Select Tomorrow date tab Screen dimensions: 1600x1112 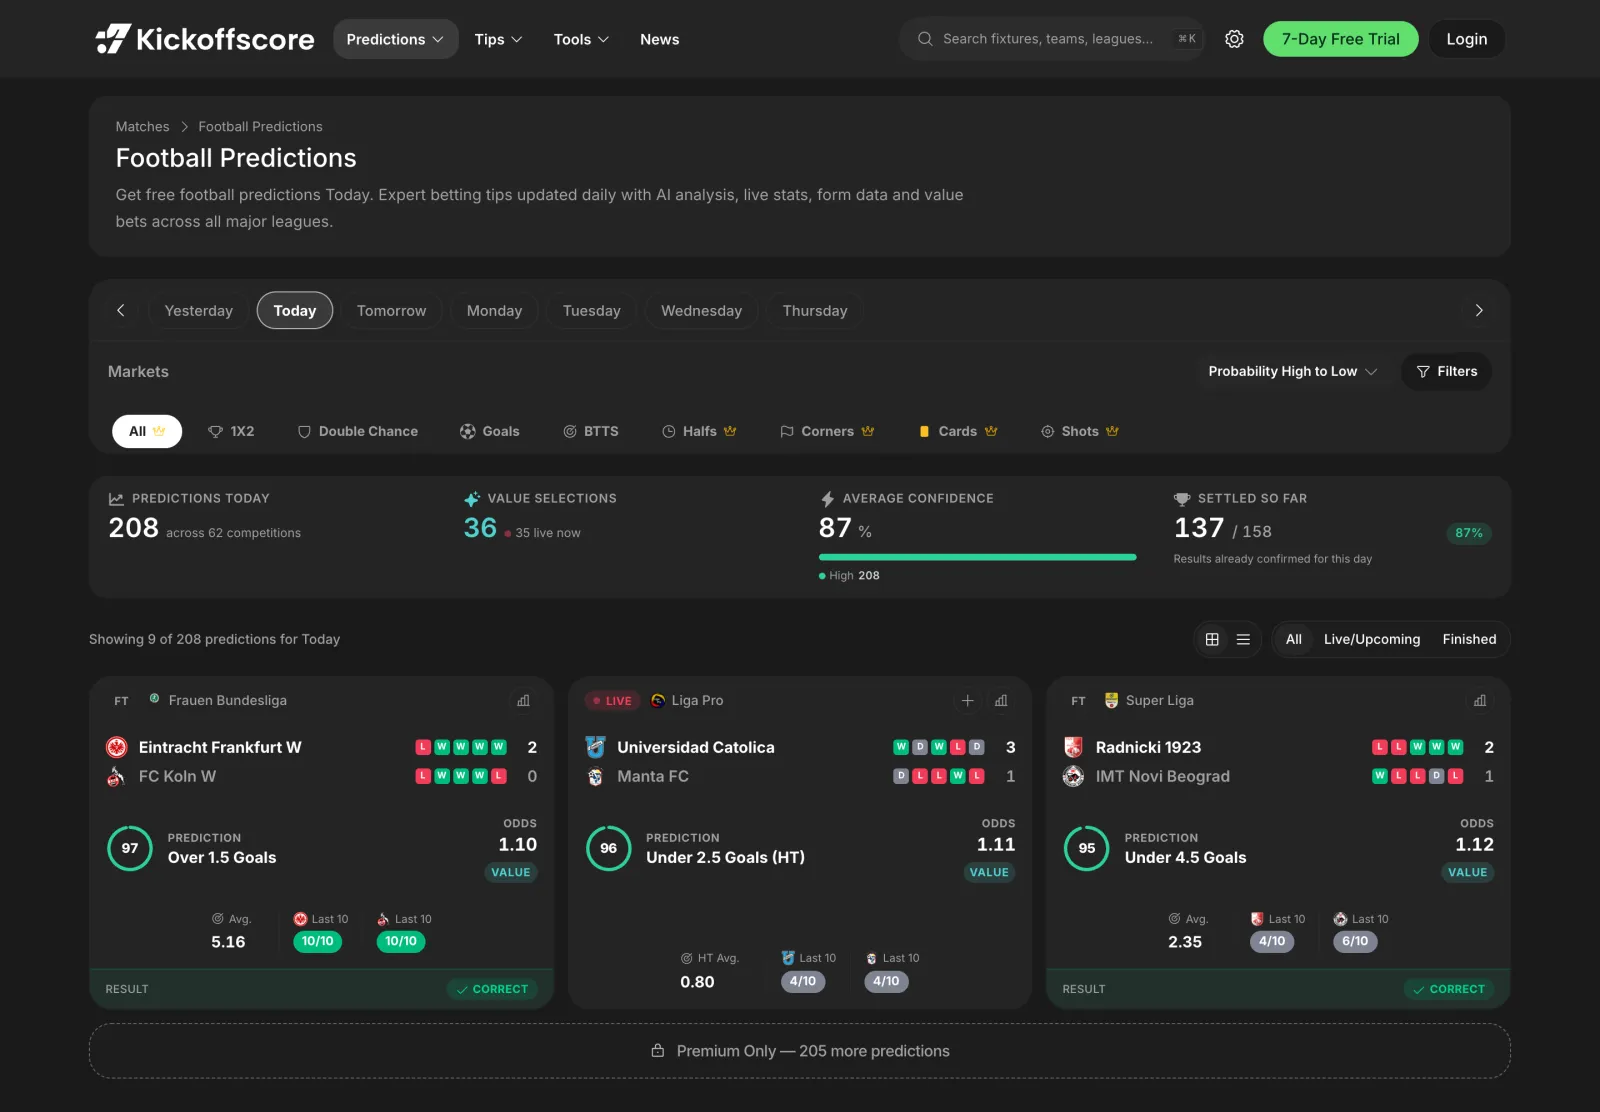[391, 311]
